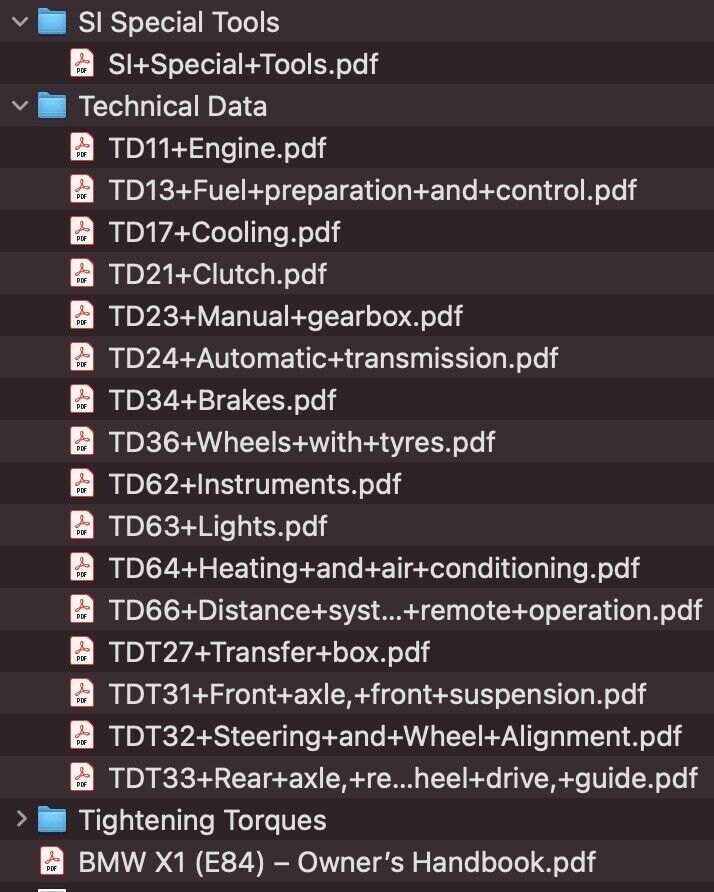Select TD64+Heating+and+air+conditioning.pdf

[374, 568]
